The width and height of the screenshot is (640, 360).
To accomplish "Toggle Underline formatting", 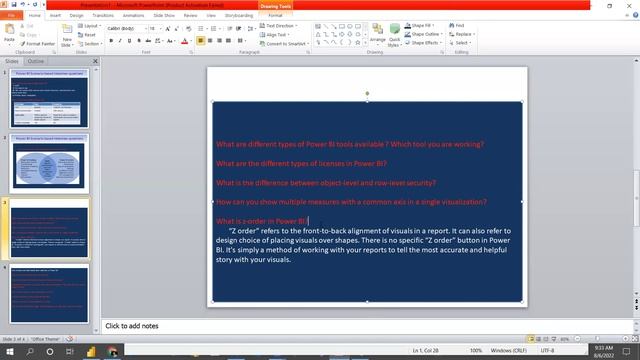I will (129, 41).
